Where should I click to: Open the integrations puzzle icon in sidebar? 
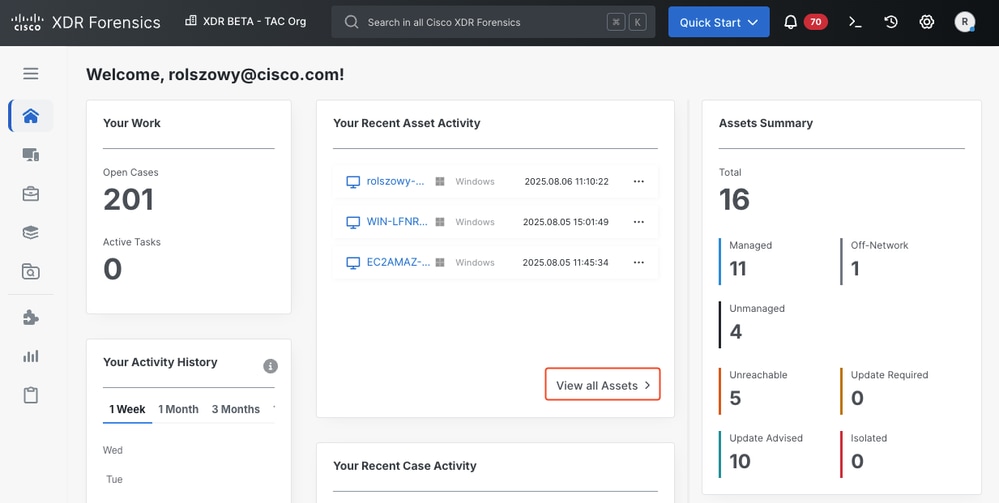[30, 317]
